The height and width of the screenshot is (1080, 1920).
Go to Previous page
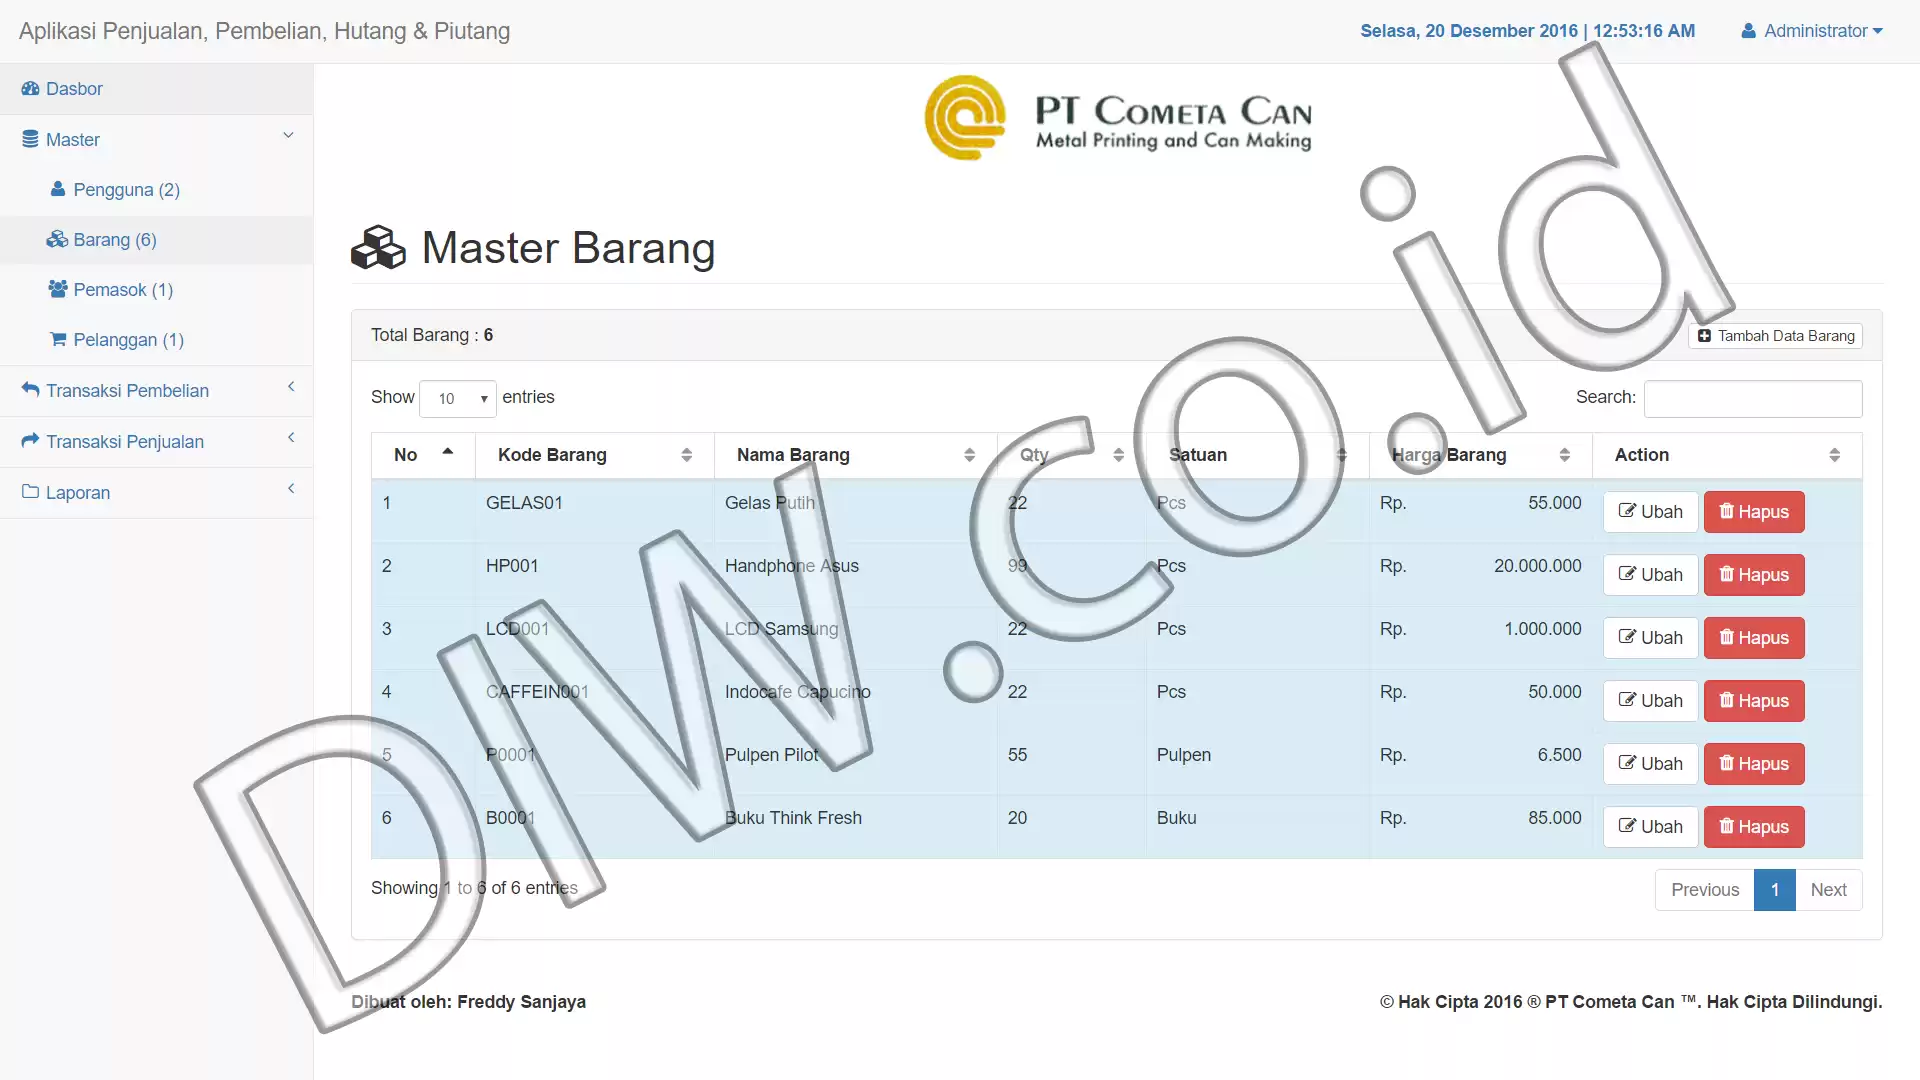click(x=1705, y=890)
